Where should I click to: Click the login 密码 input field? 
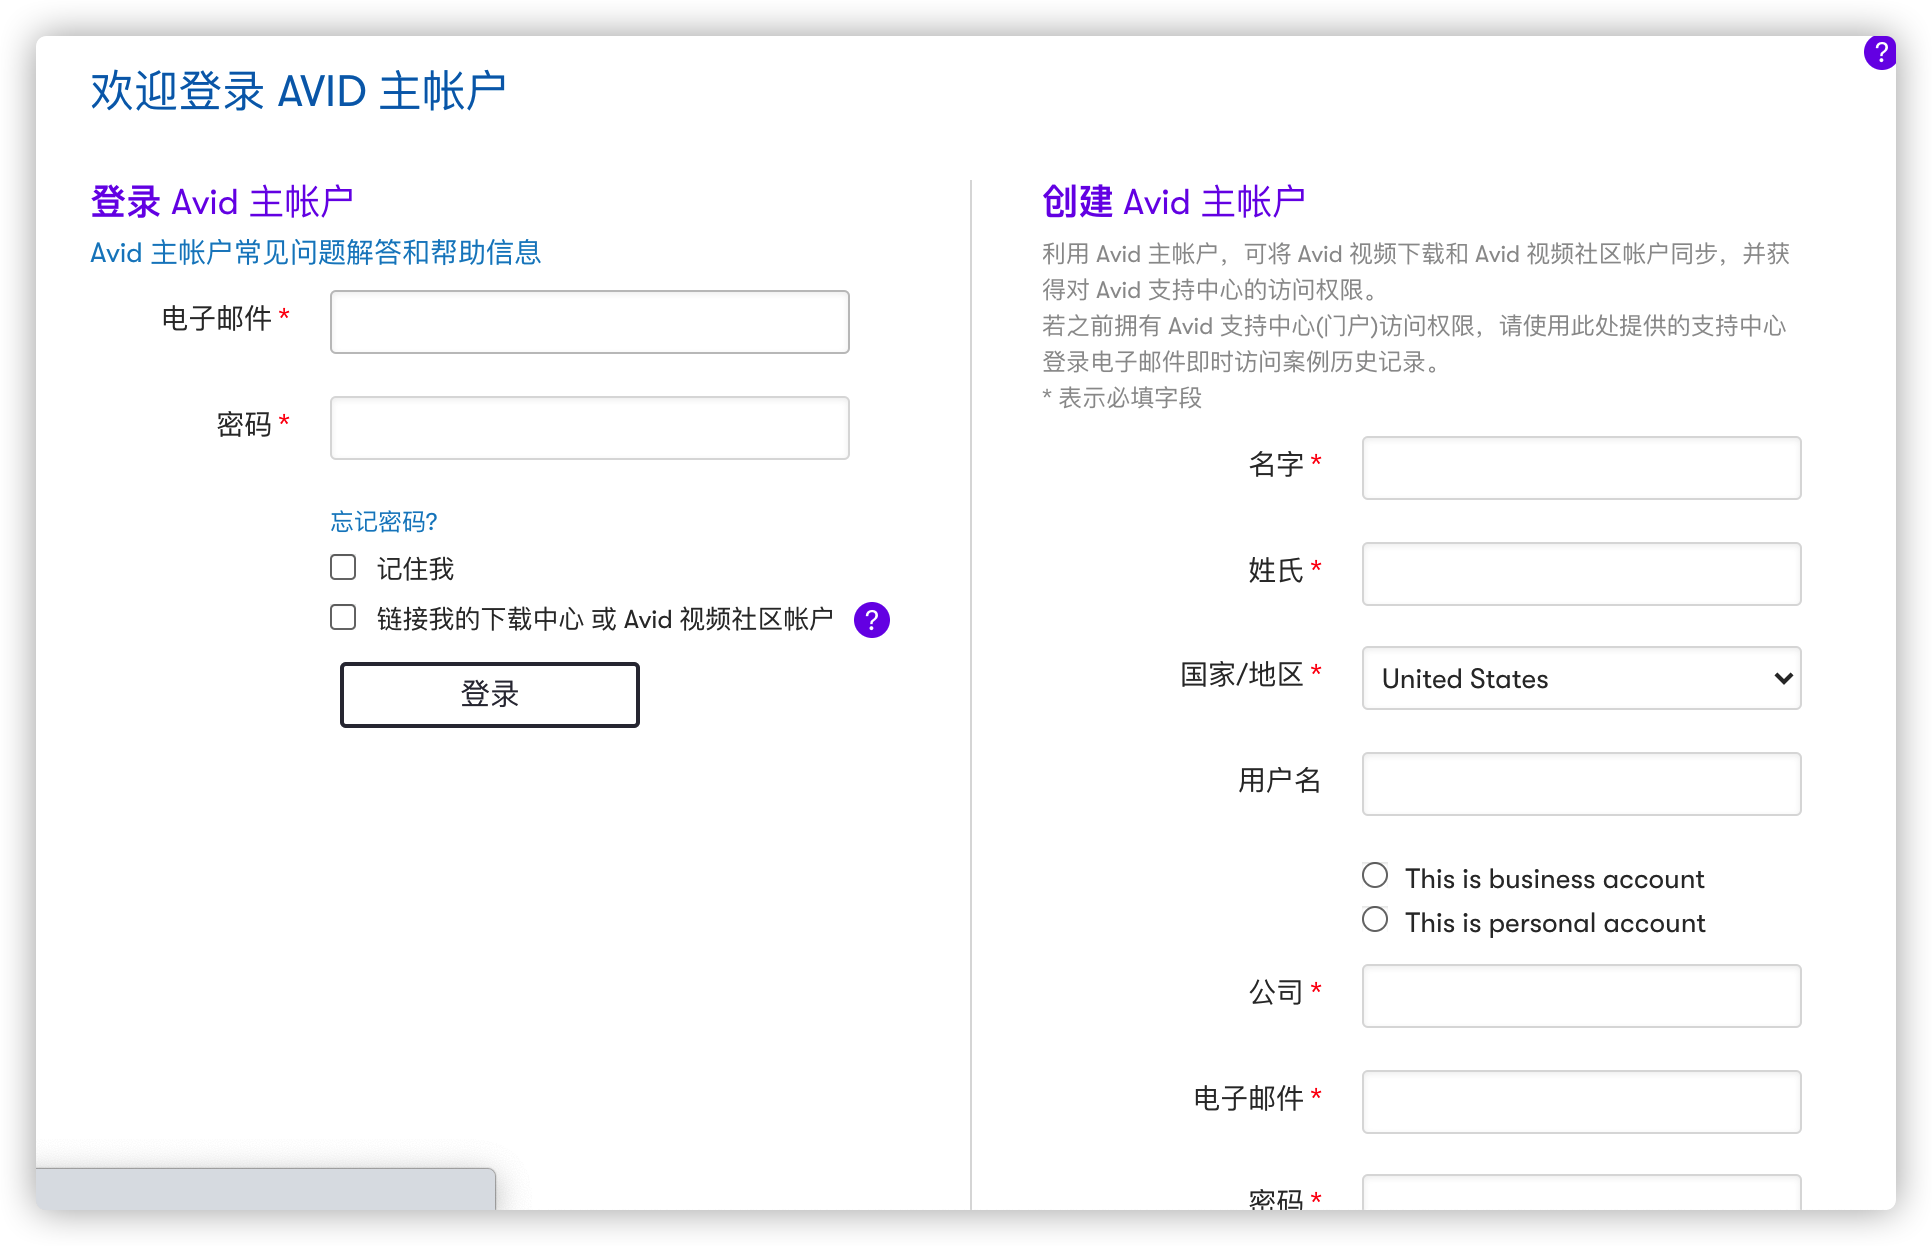click(589, 428)
